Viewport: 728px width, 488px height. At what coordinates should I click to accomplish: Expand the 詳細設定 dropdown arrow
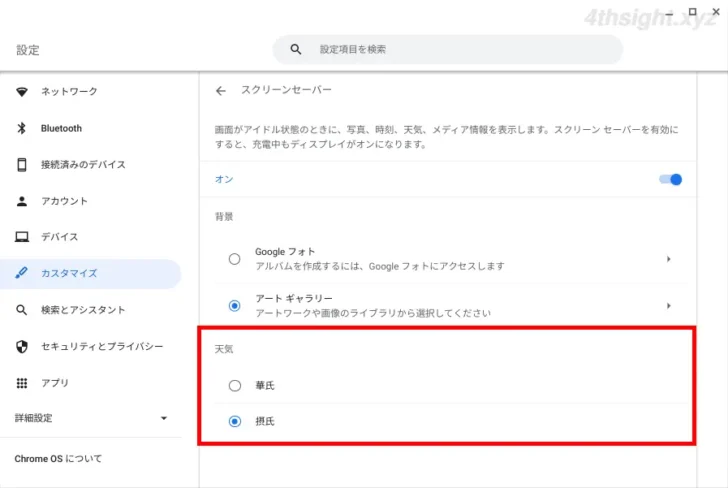(164, 418)
